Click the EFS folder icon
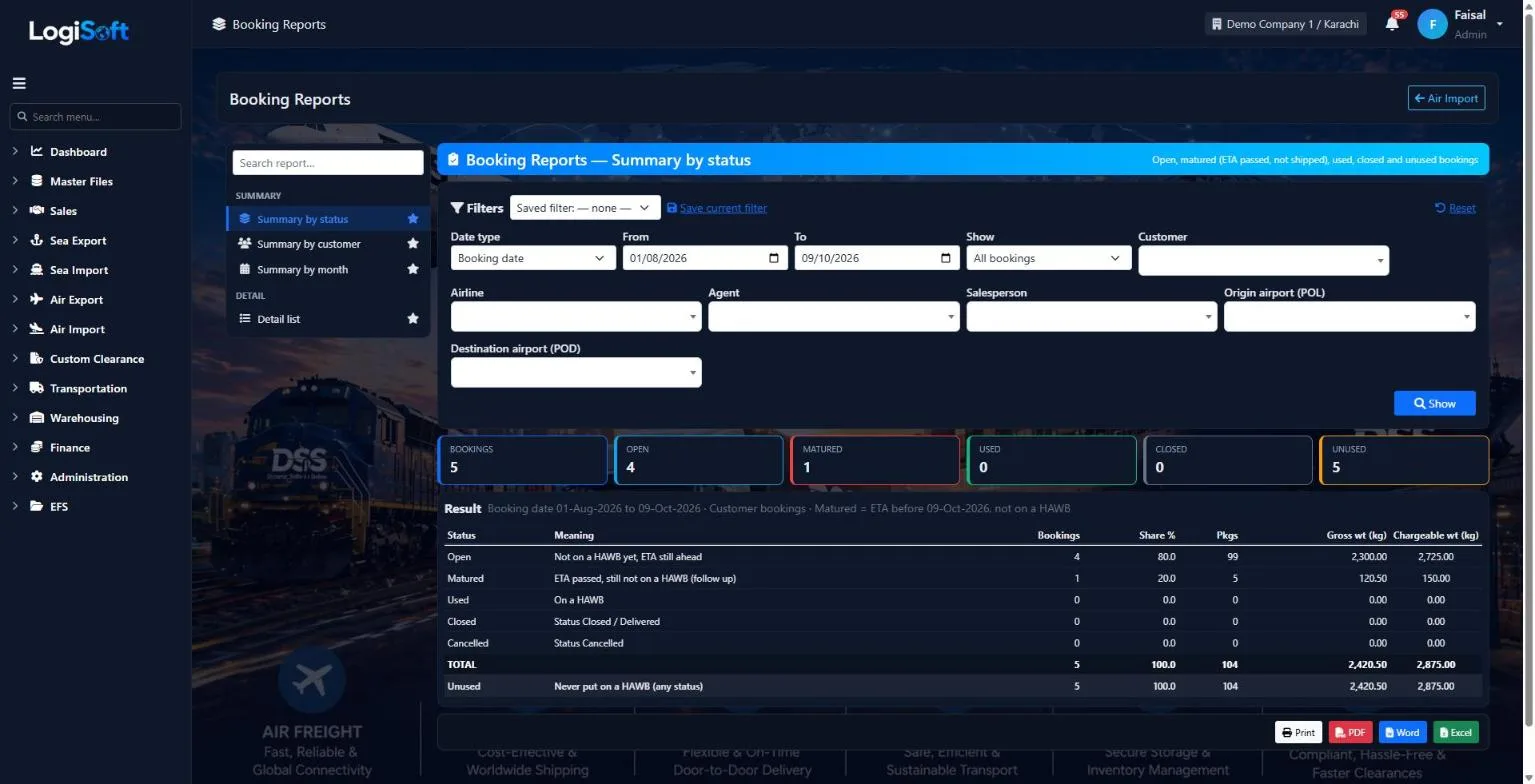Viewport: 1535px width, 784px height. coord(37,506)
